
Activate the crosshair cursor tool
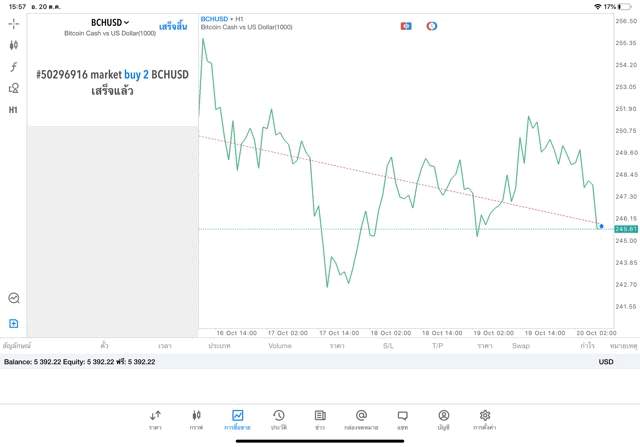13,24
